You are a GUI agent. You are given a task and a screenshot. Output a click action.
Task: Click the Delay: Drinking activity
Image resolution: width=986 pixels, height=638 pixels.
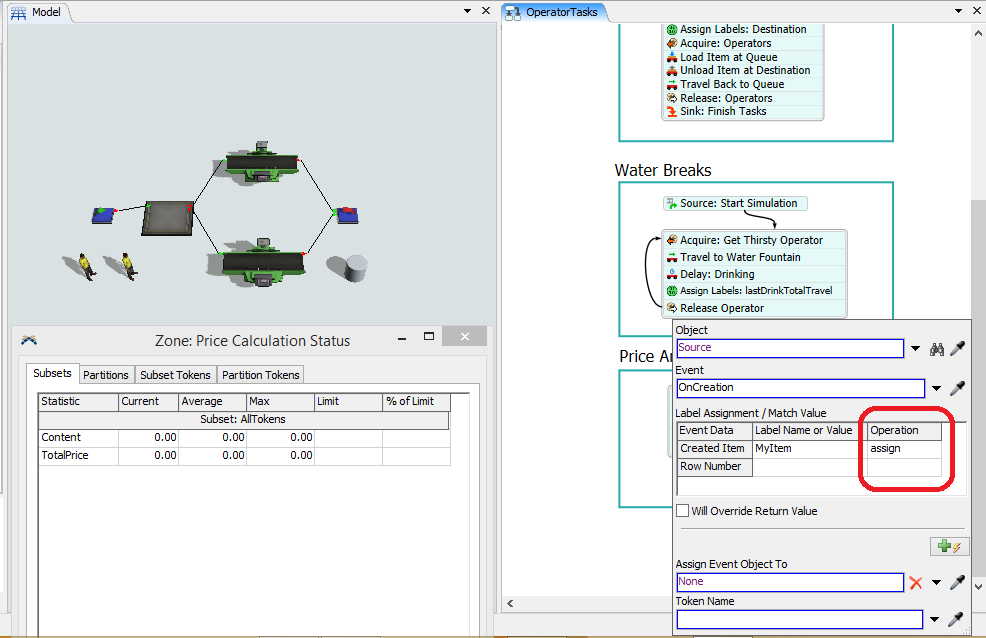pyautogui.click(x=717, y=274)
